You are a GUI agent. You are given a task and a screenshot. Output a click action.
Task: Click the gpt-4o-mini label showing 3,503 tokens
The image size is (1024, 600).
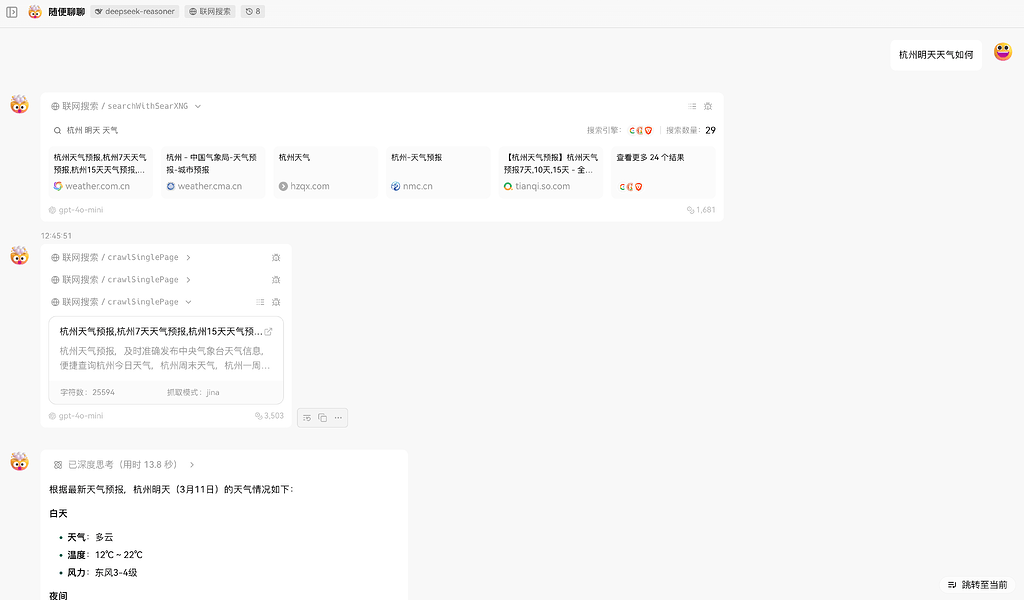click(76, 416)
